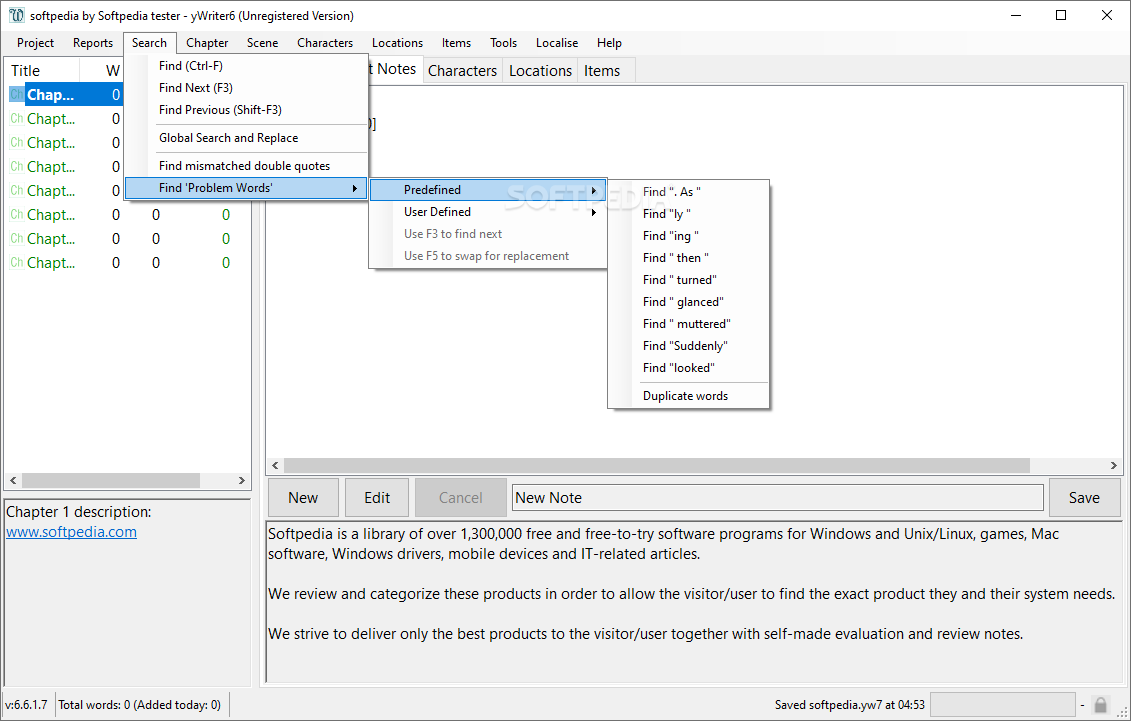Open the www.softpedia.com link

pyautogui.click(x=71, y=532)
